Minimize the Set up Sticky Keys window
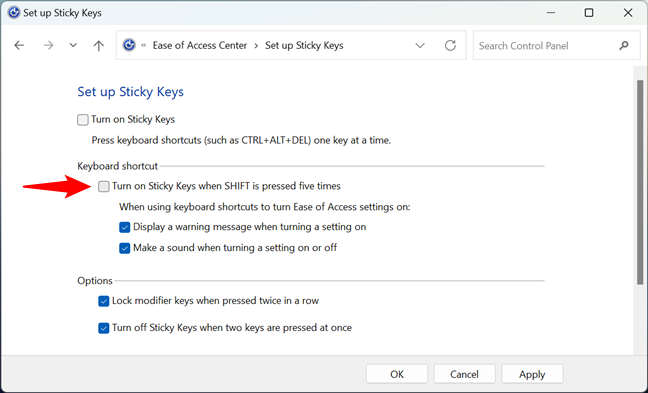The height and width of the screenshot is (393, 648). (551, 13)
